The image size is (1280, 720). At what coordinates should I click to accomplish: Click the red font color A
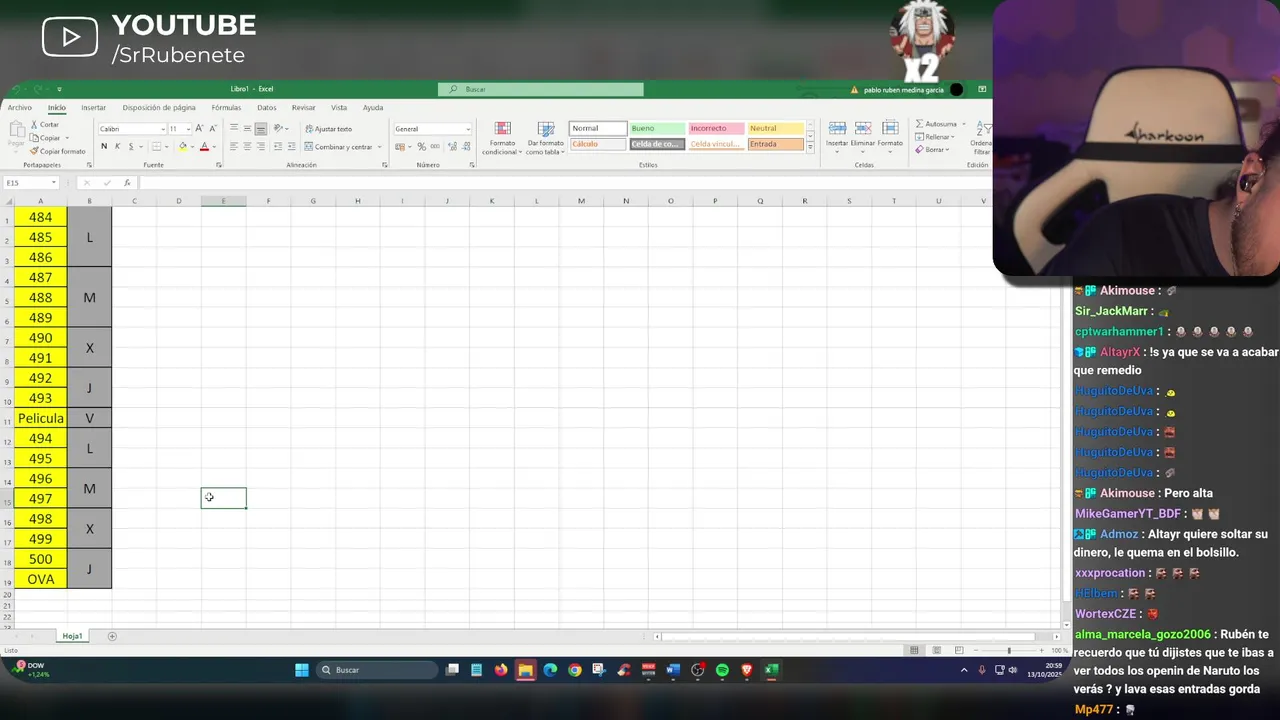pos(205,146)
